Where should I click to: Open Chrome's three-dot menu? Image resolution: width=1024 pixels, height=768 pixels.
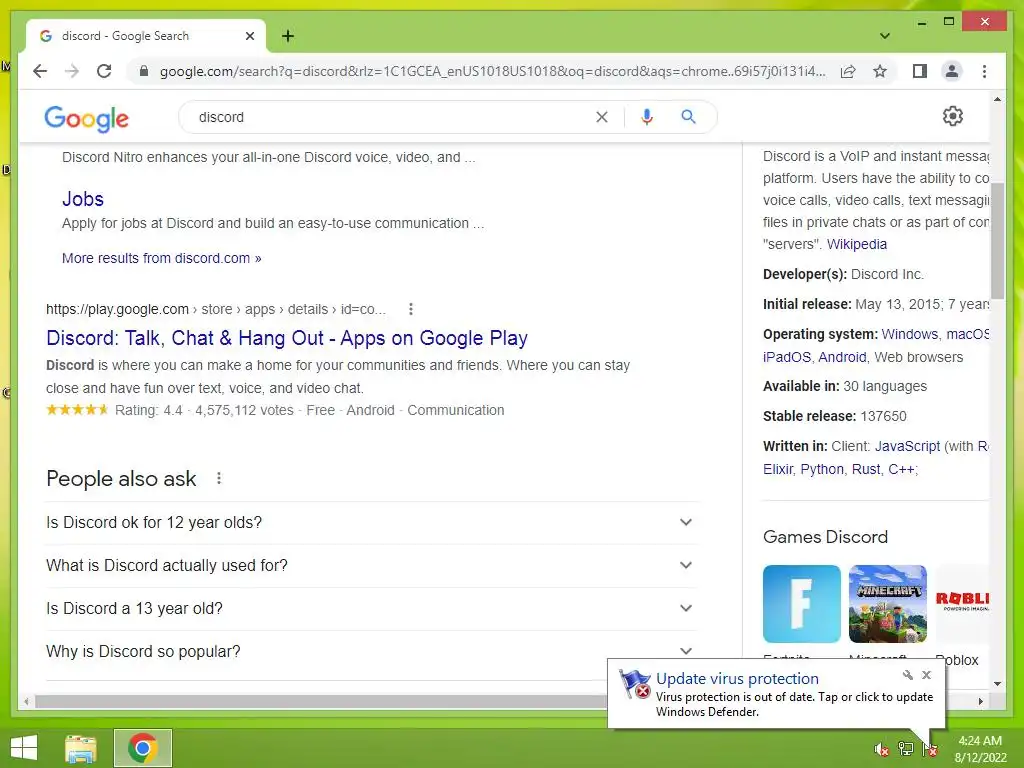coord(984,71)
